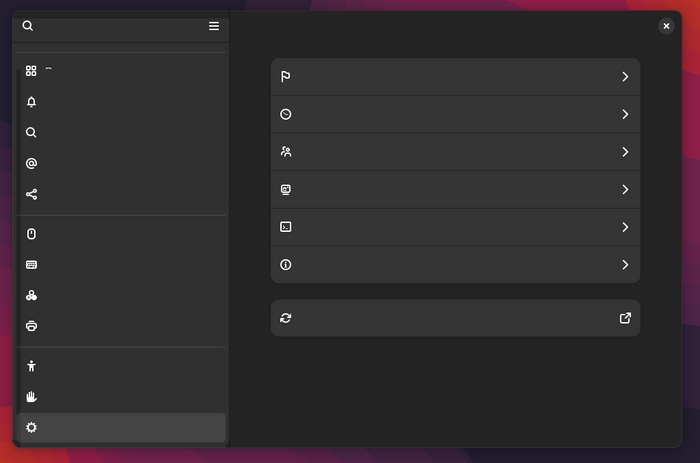
Task: Select the System gear icon in sidebar
Action: (31, 428)
